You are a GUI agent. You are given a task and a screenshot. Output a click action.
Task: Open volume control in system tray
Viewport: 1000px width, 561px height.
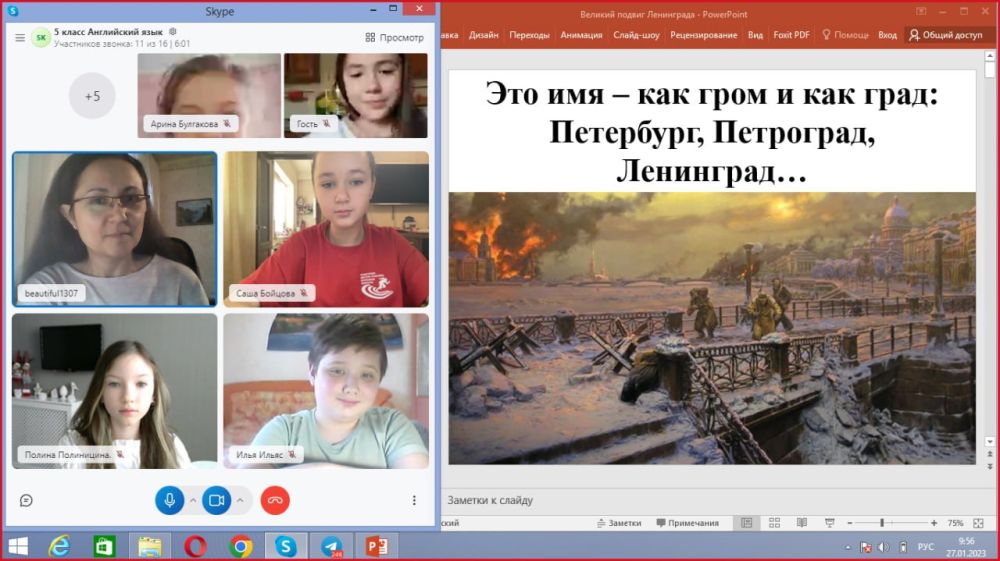point(884,547)
